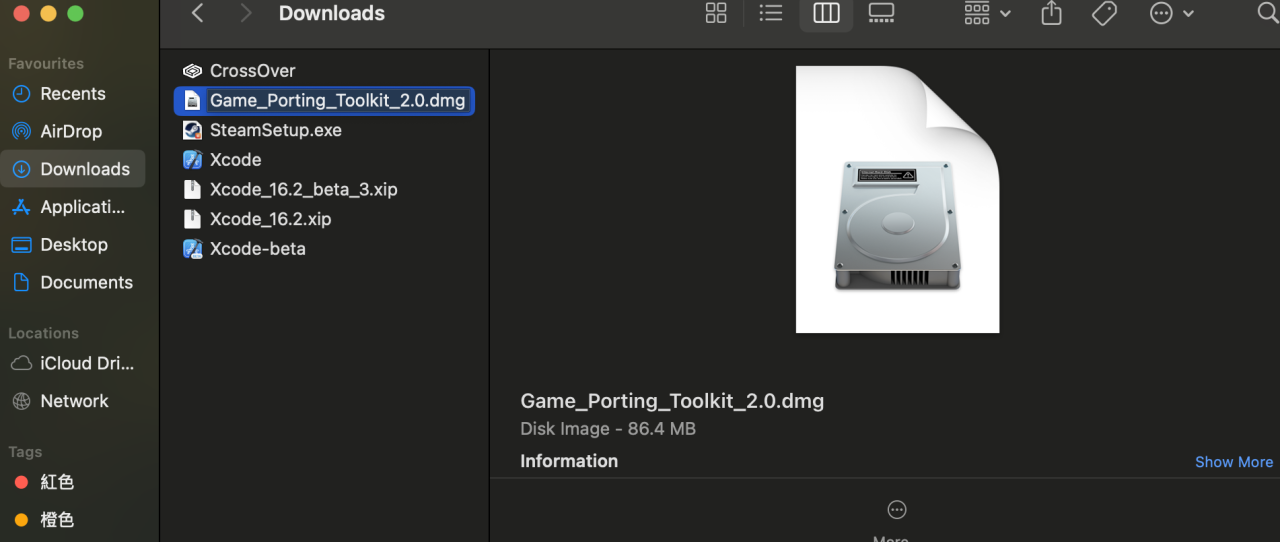Click Show More information link
This screenshot has height=542, width=1280.
point(1233,462)
